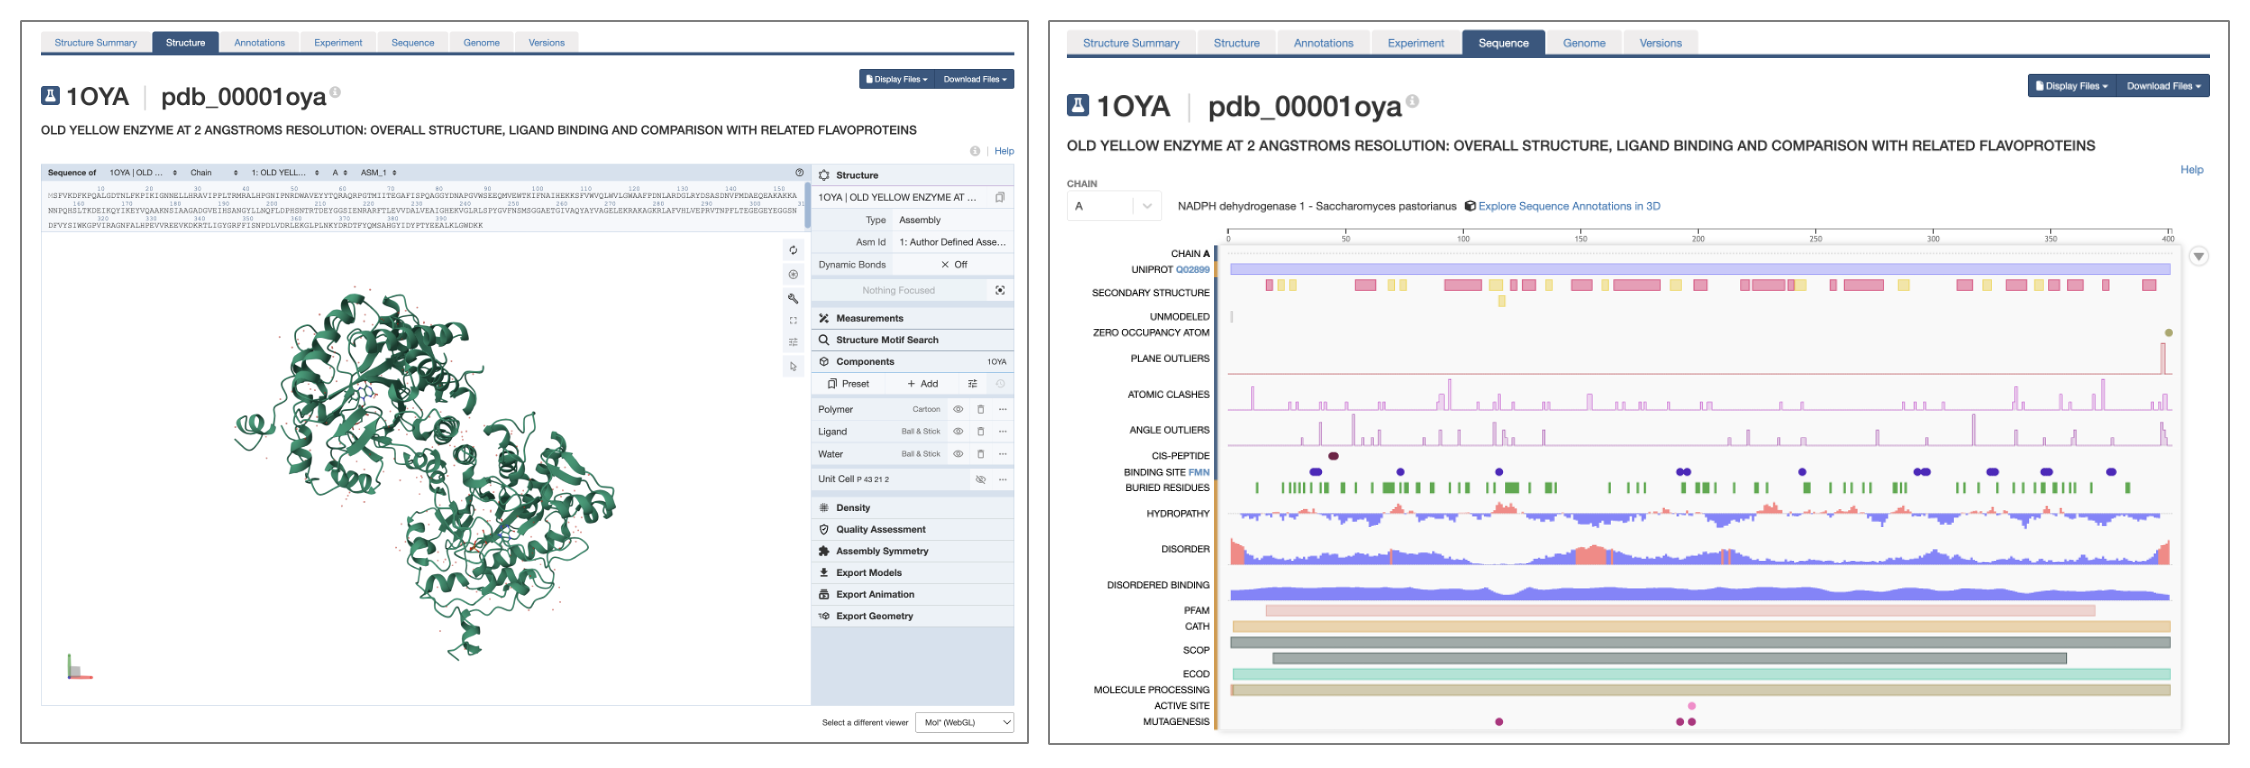Screen dimensions: 2250x768
Task: Switch to the Annotations tab in left panel
Action: coord(259,43)
